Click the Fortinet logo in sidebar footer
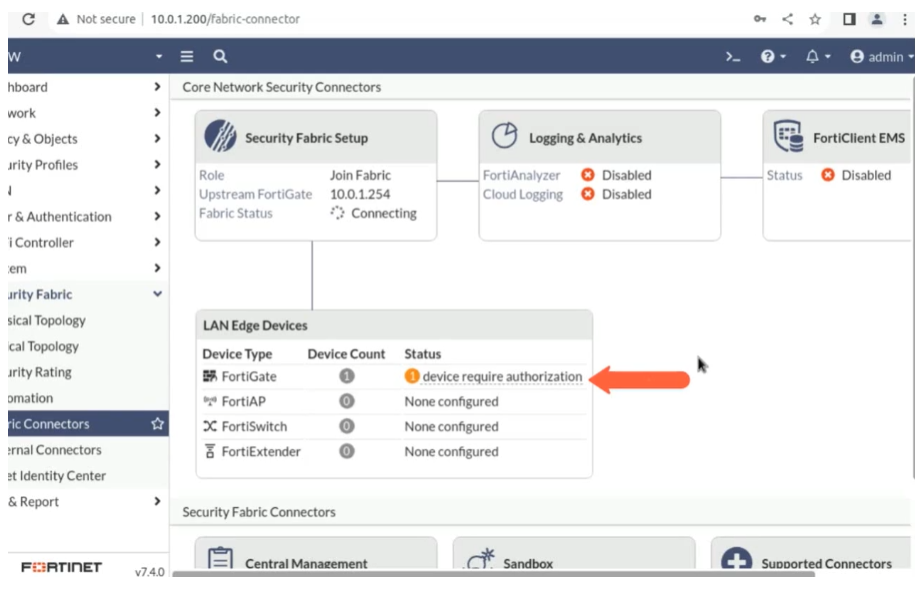The image size is (921, 593). [x=62, y=567]
